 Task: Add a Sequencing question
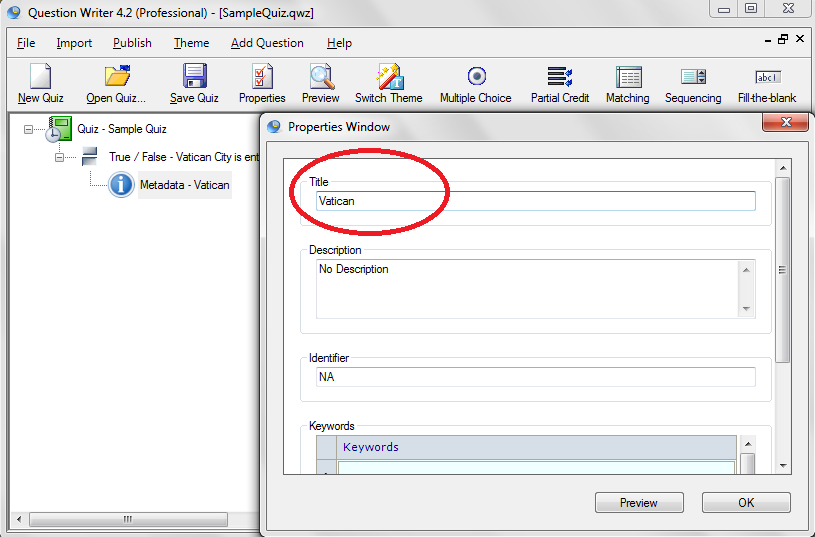click(693, 83)
